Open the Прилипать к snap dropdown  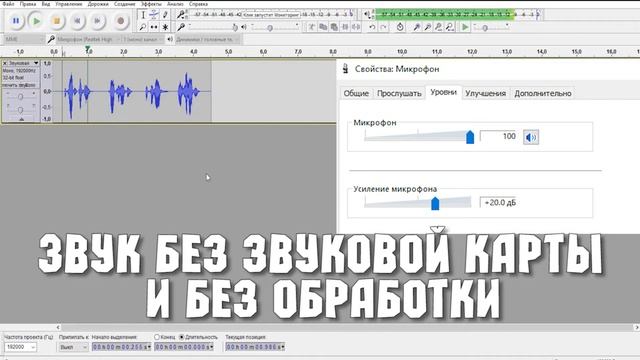(73, 347)
